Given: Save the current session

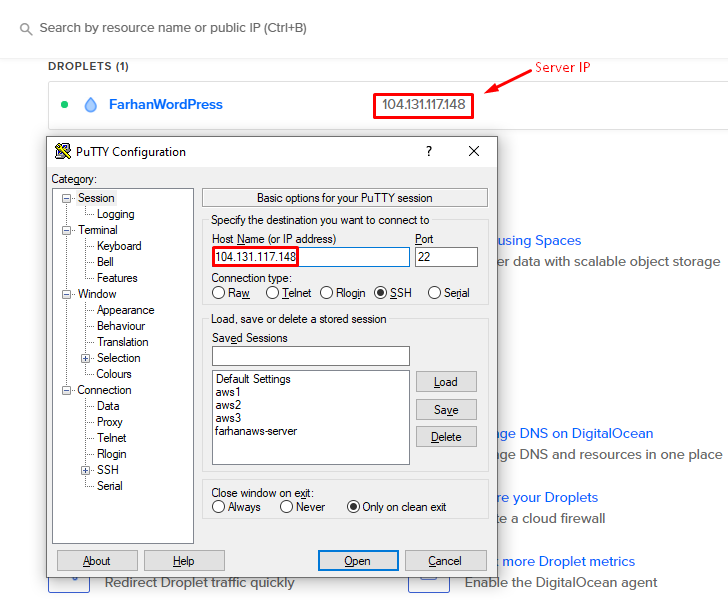Looking at the screenshot, I should tap(446, 410).
